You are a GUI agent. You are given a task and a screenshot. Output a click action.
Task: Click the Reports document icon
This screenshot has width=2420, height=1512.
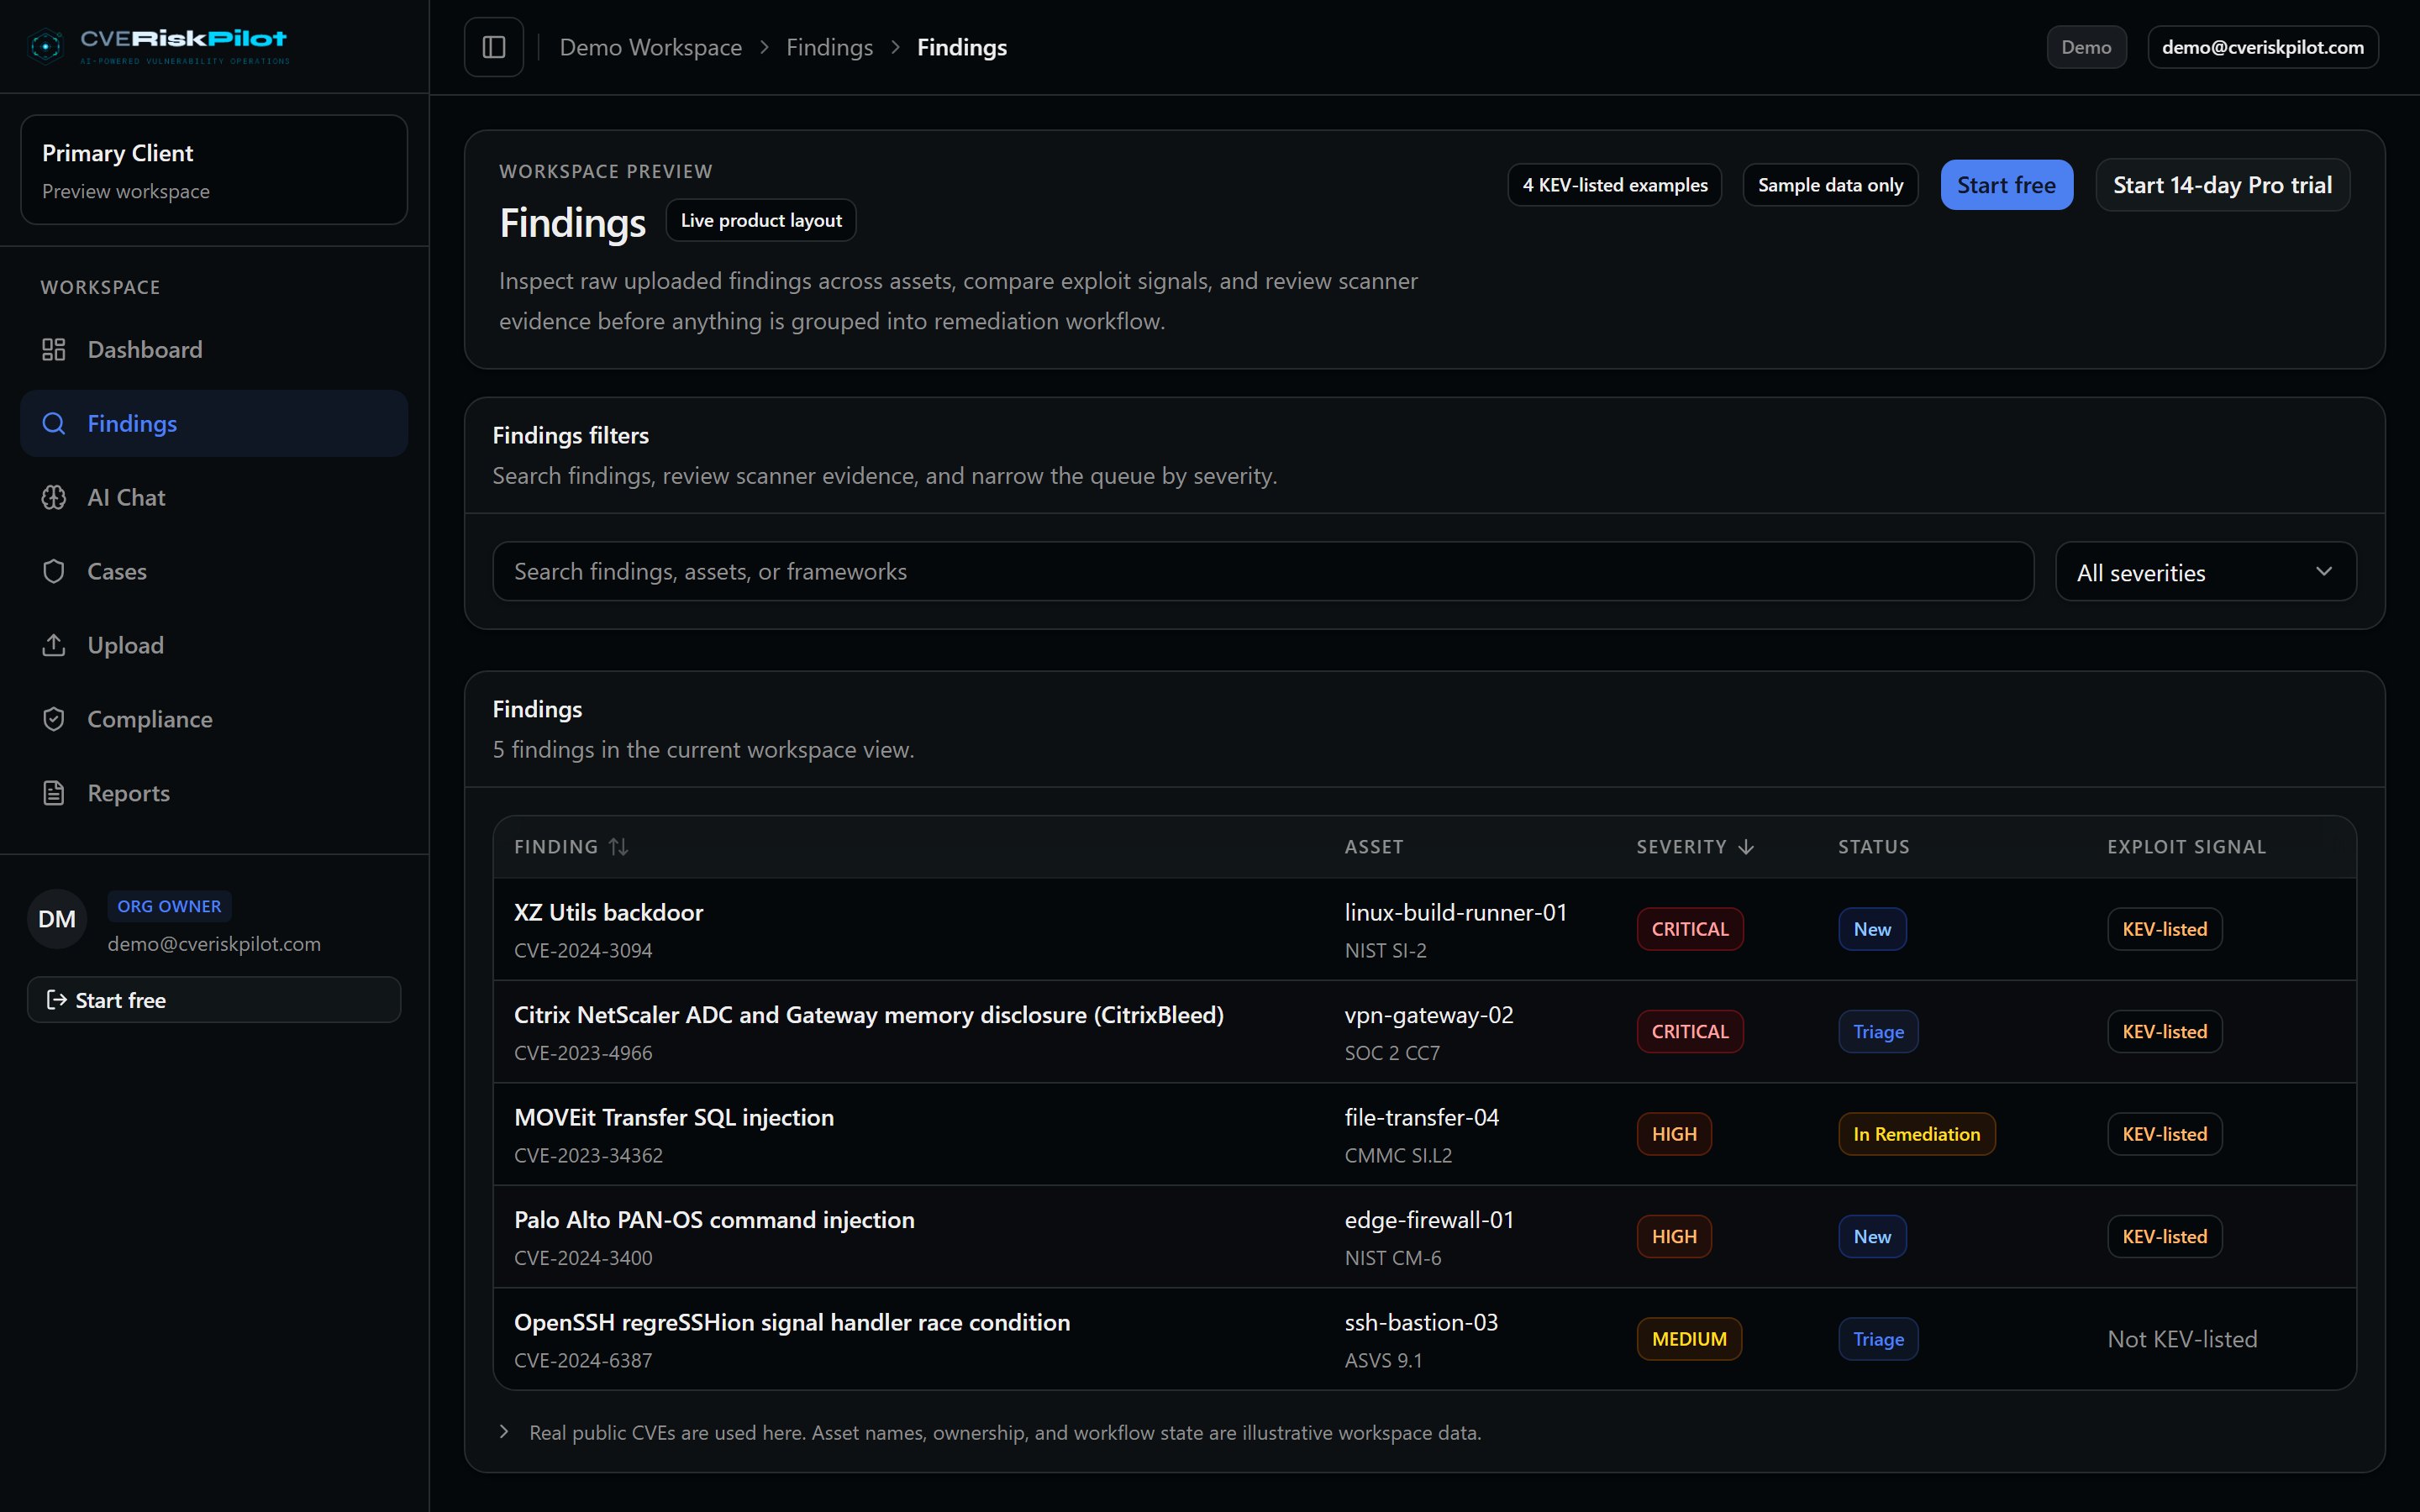(x=54, y=793)
